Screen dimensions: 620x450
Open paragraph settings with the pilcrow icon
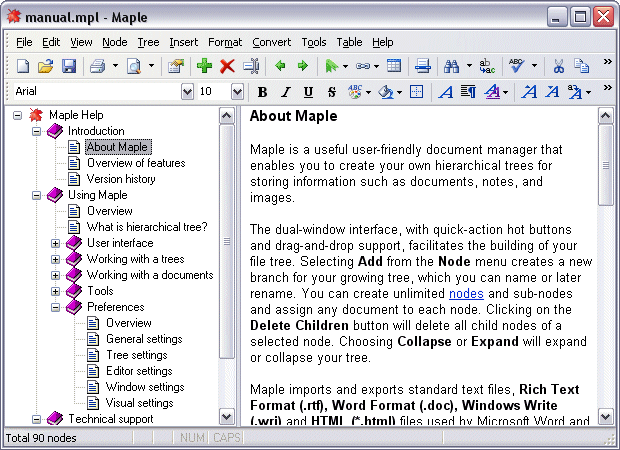468,92
